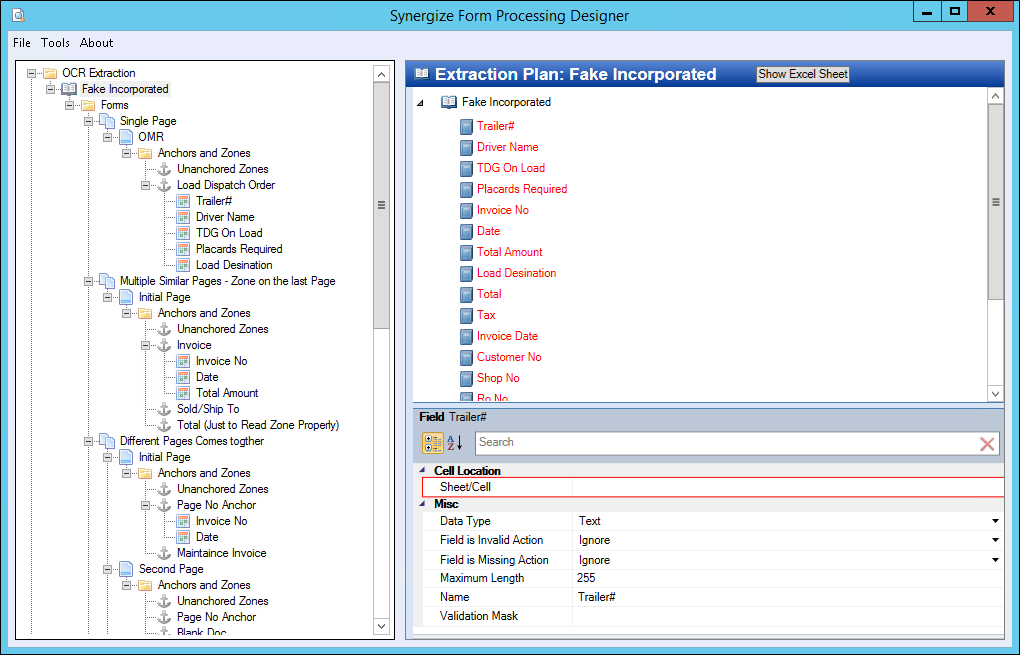
Task: Click the Placards Required zone icon in tree
Action: coord(183,249)
